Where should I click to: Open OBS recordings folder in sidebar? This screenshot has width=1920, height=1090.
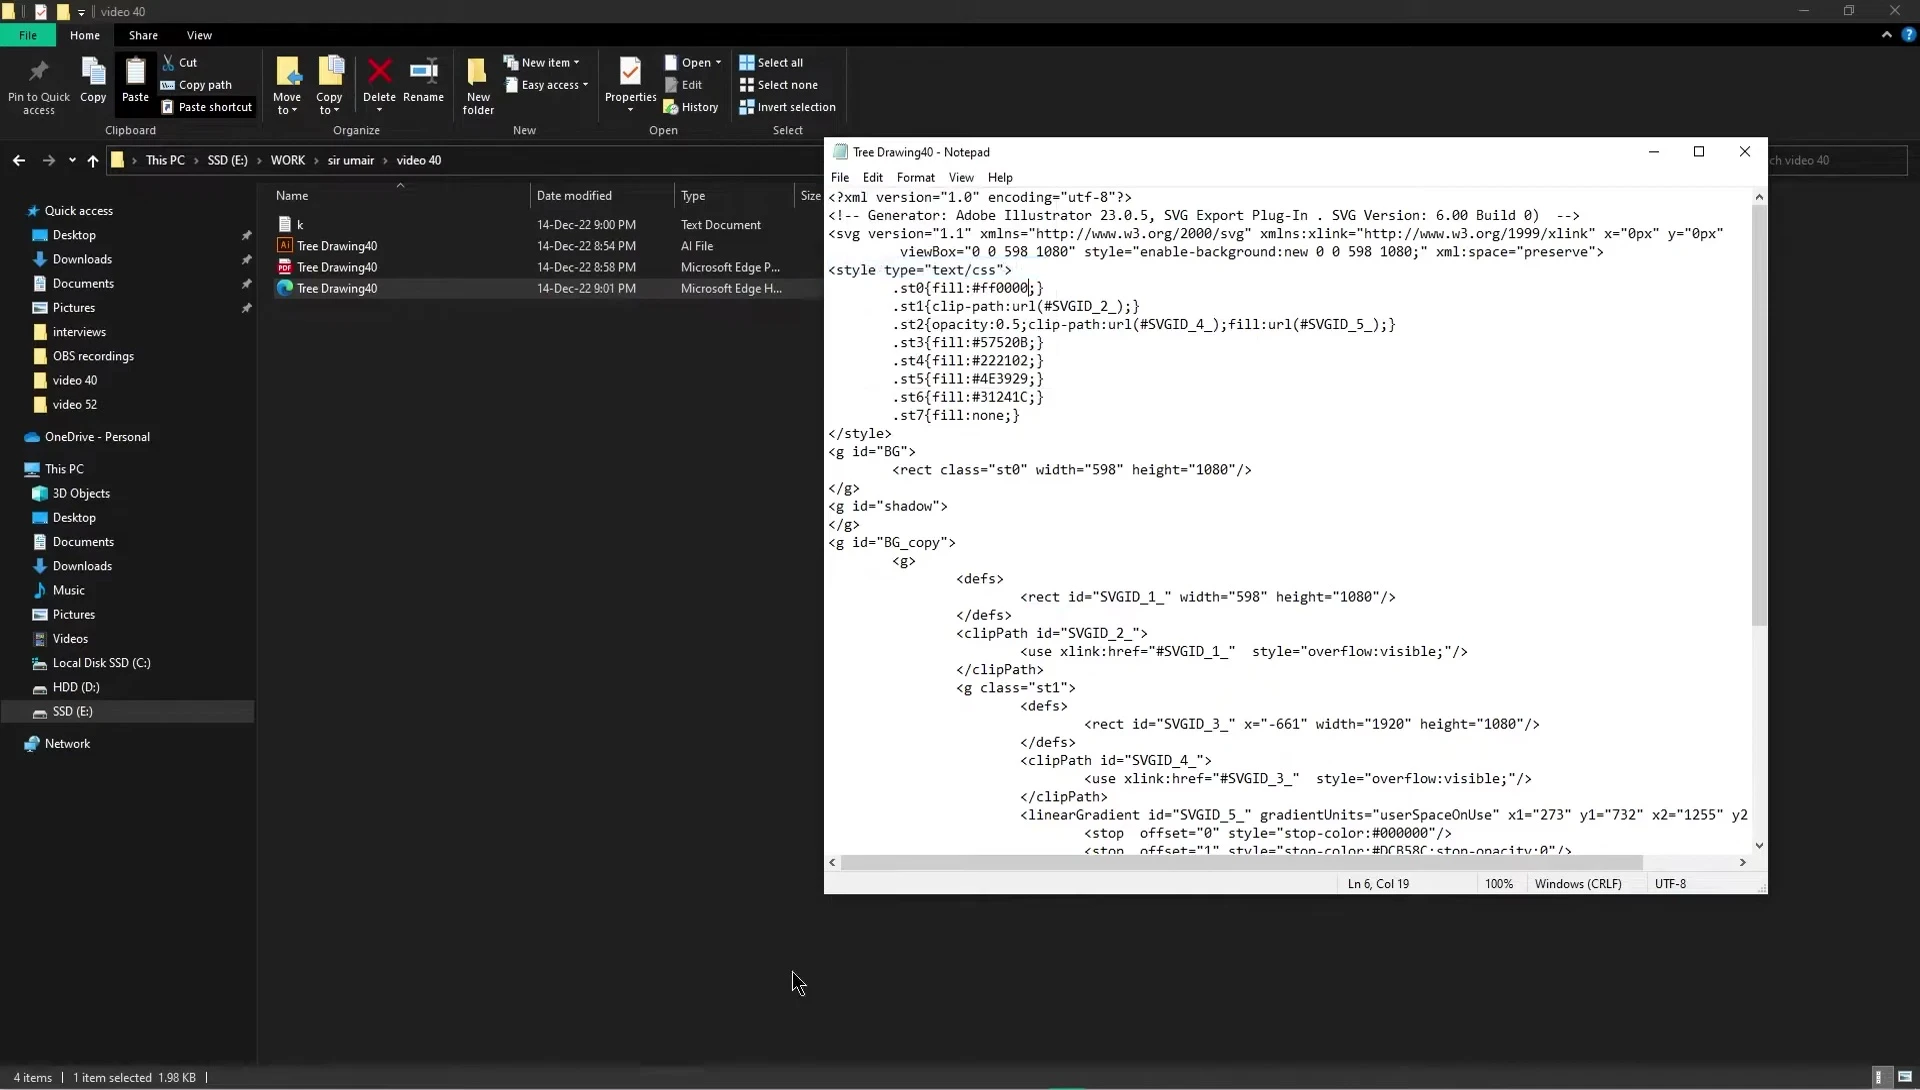(x=93, y=356)
